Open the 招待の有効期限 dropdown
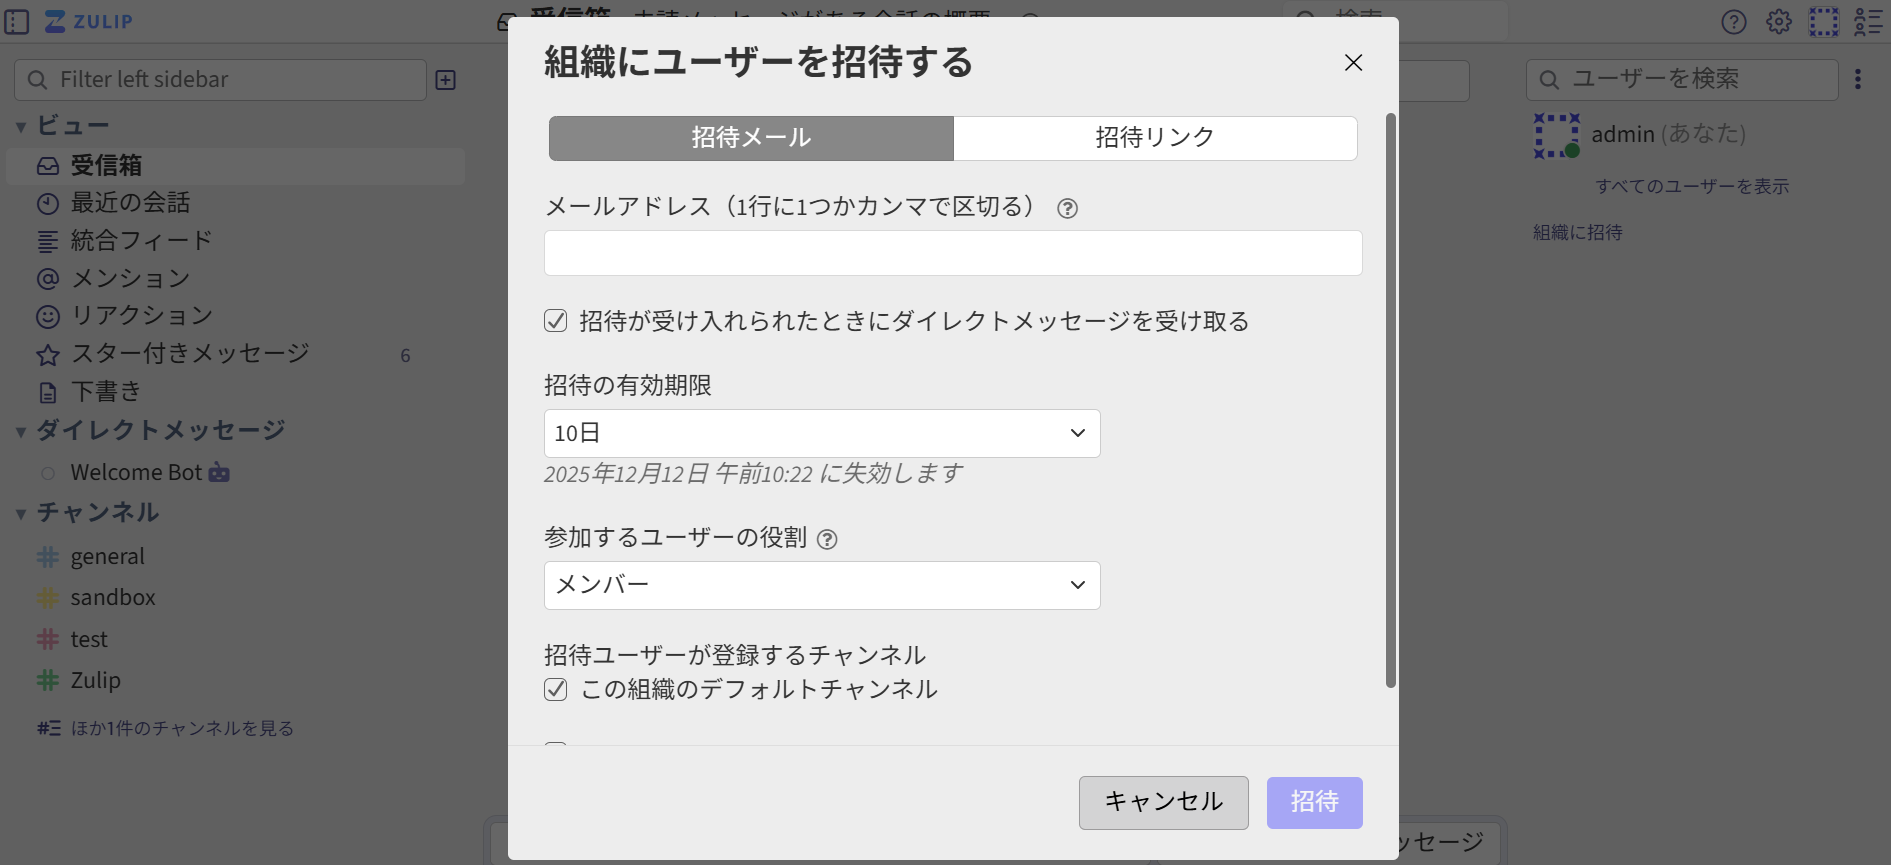 (x=822, y=433)
